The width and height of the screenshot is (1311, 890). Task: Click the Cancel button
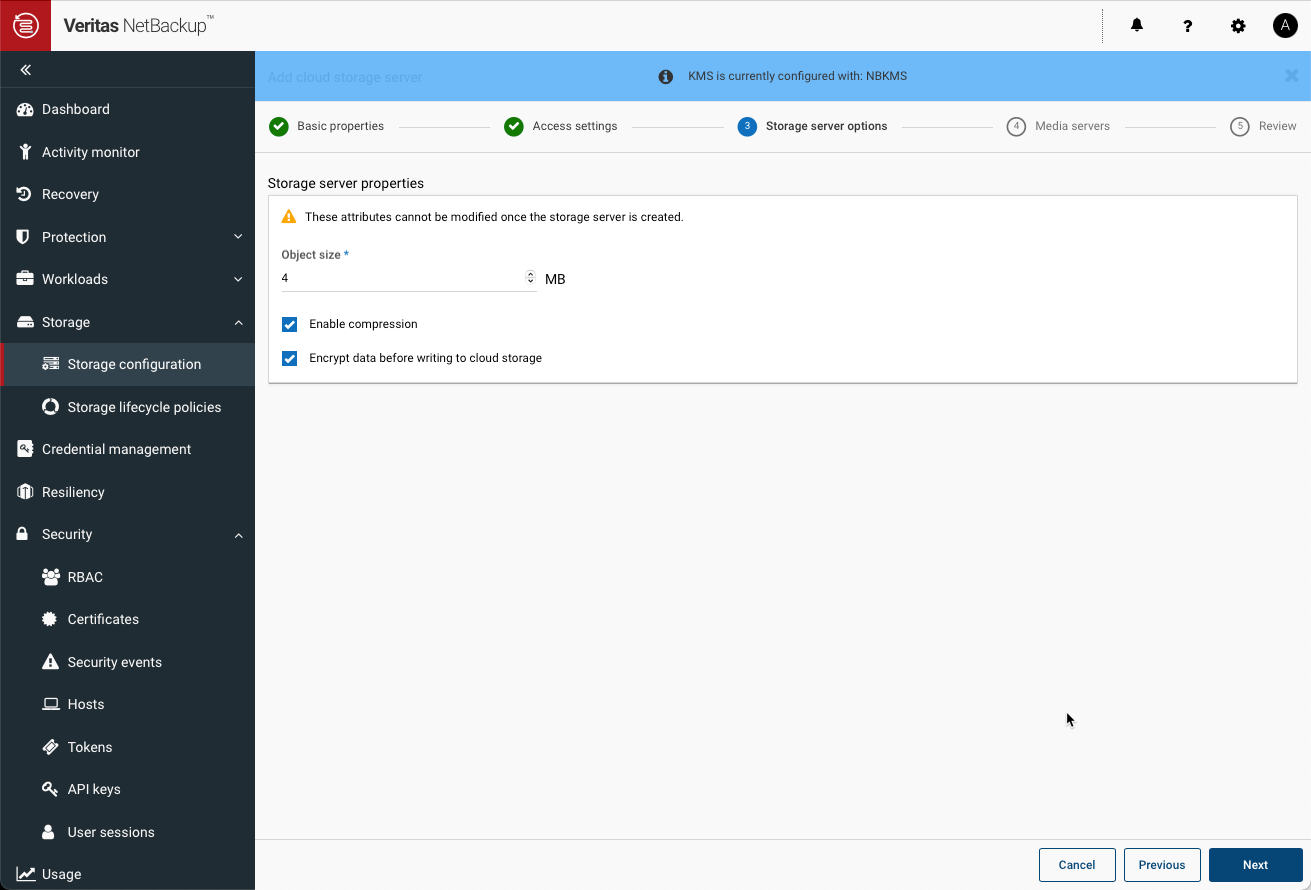coord(1077,865)
